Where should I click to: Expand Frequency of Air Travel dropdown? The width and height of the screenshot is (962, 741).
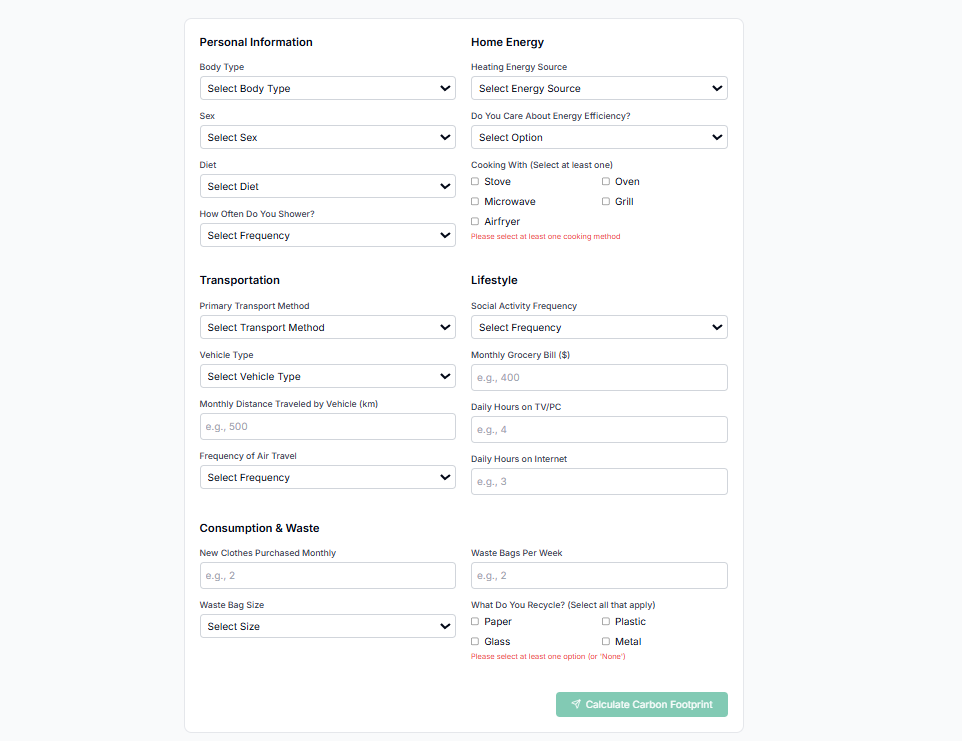tap(327, 477)
